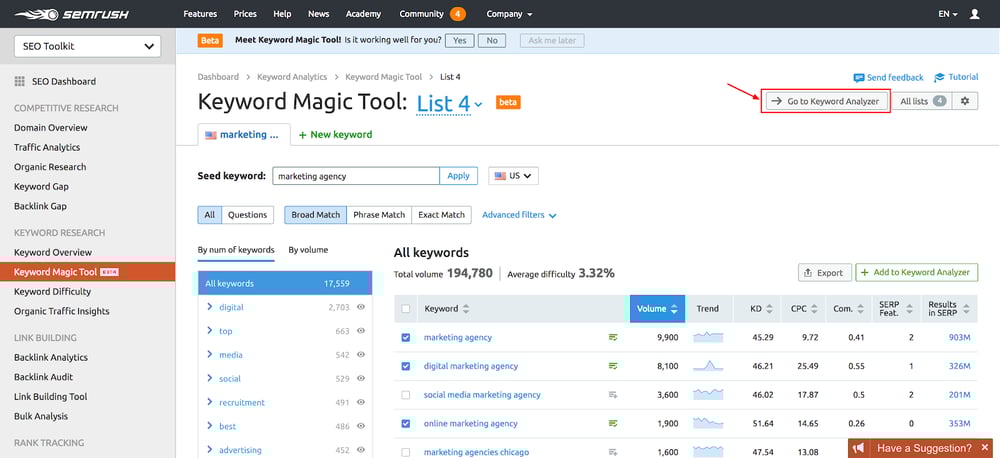Click the Export button
Viewport: 1000px width, 458px height.
(x=825, y=272)
